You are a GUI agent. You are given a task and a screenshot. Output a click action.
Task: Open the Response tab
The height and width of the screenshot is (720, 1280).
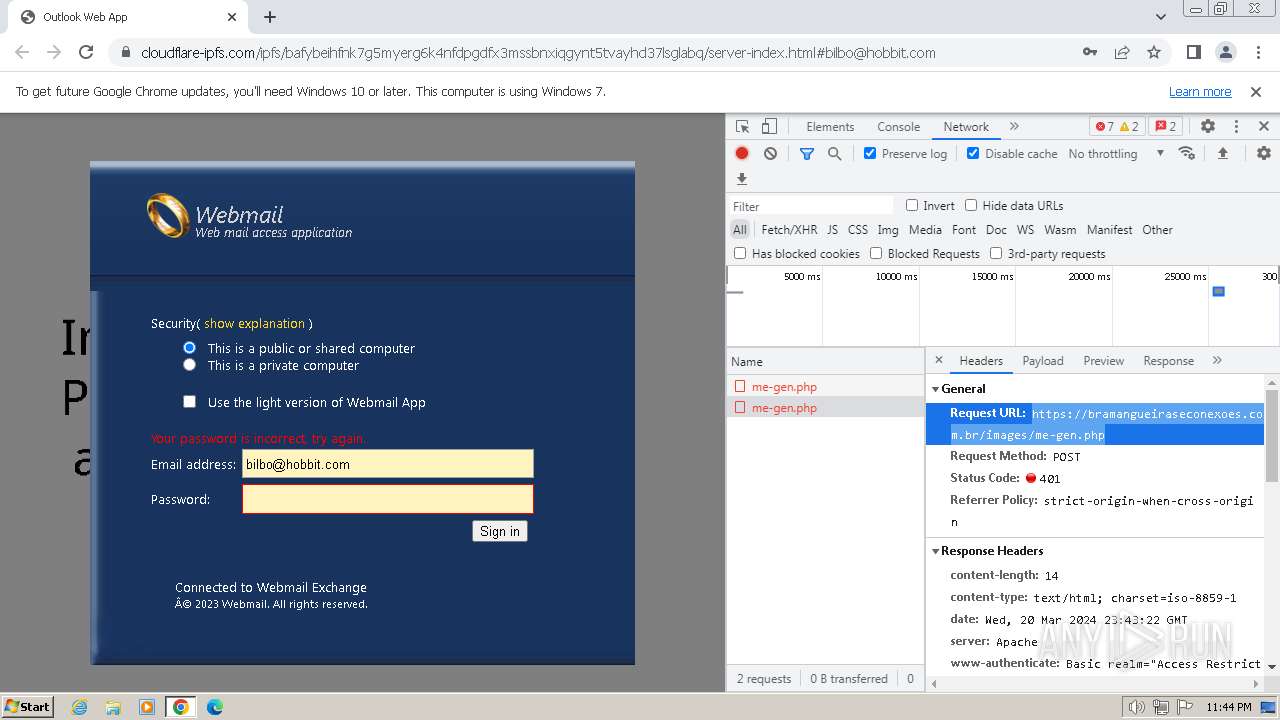click(1168, 360)
